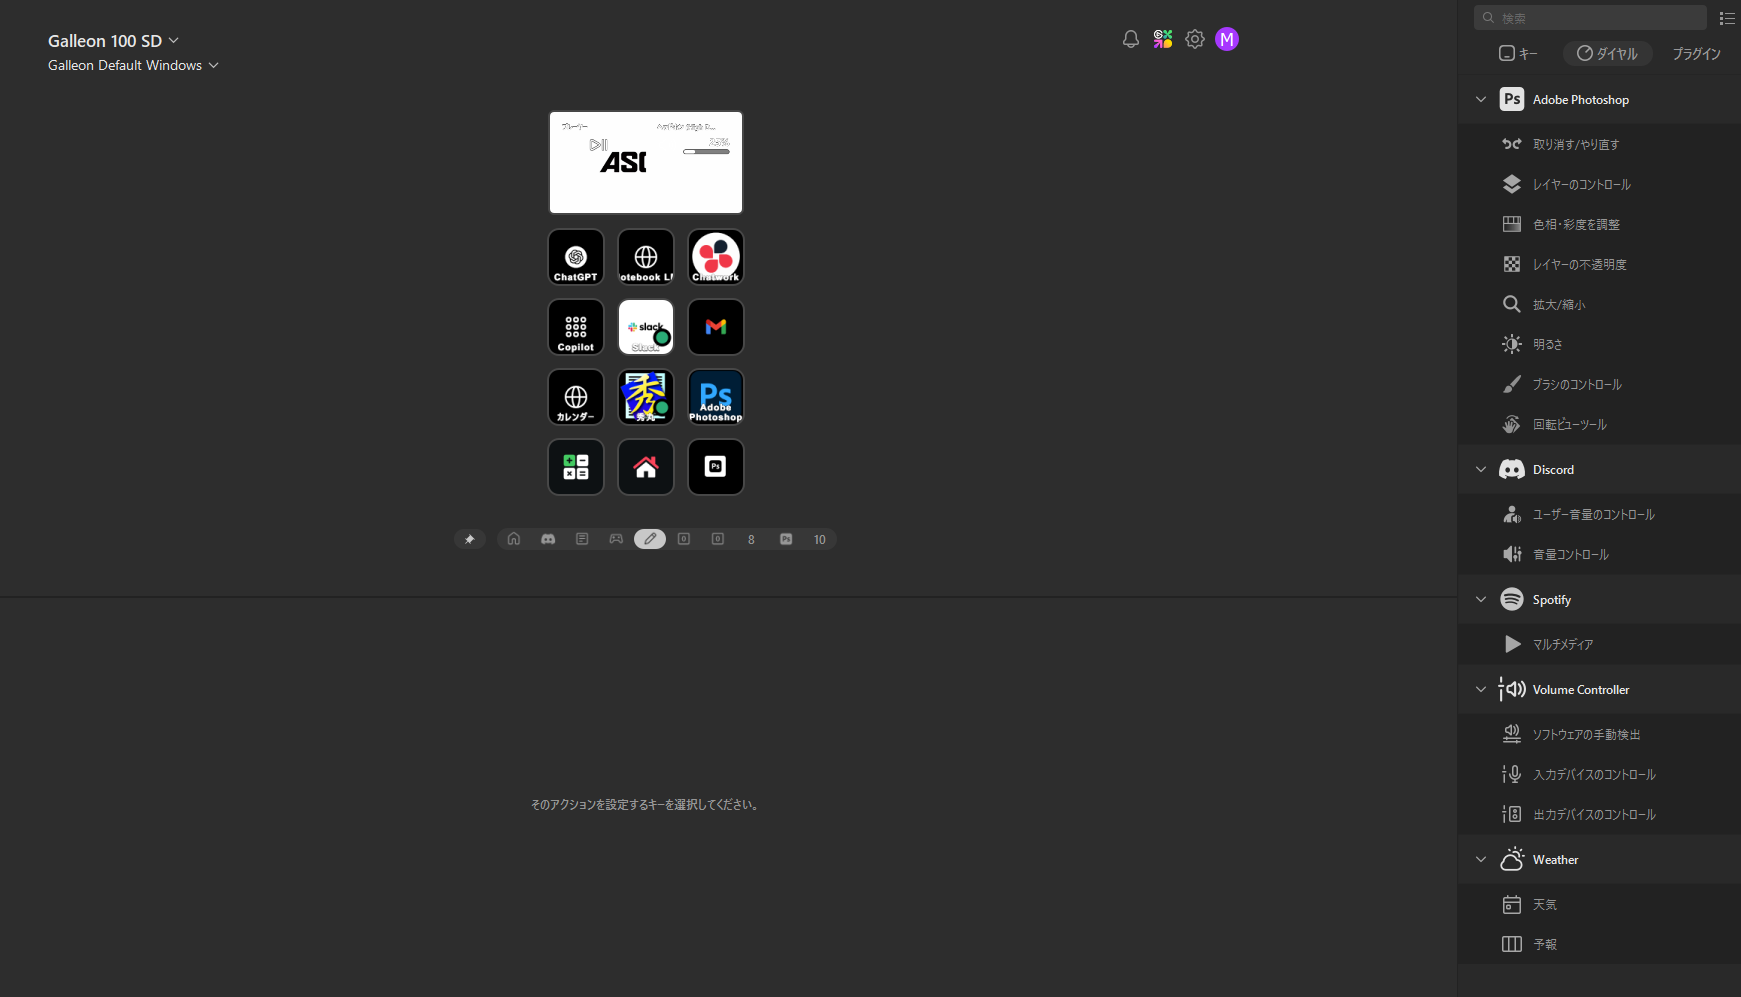The height and width of the screenshot is (997, 1741).
Task: Choose Spotify マルチメディア action
Action: tap(1599, 644)
